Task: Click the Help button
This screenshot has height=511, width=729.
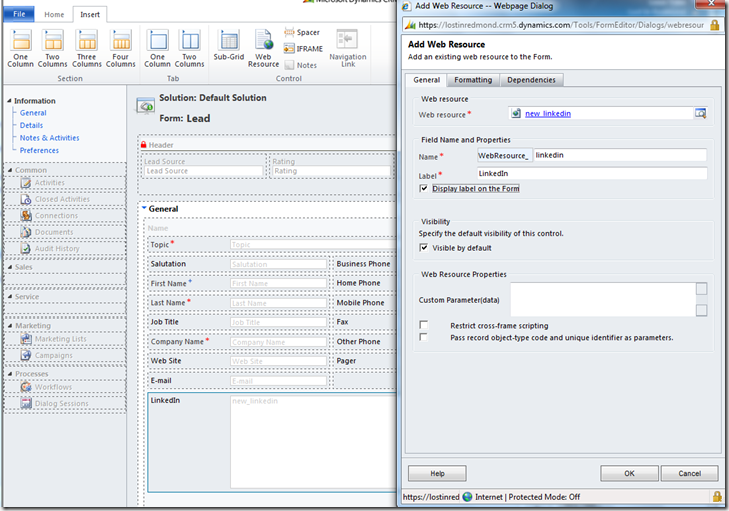Action: click(437, 473)
